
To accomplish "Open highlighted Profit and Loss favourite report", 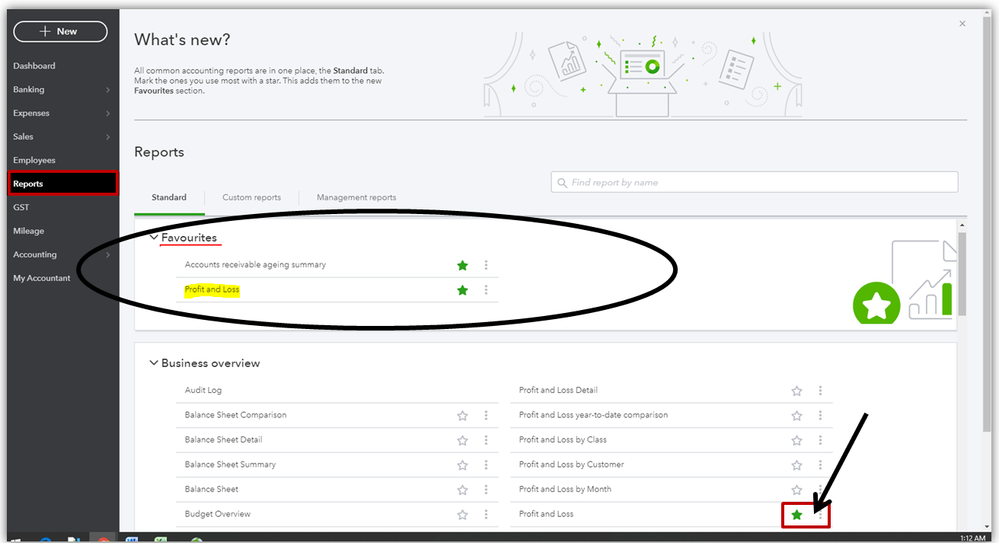I will [x=212, y=289].
